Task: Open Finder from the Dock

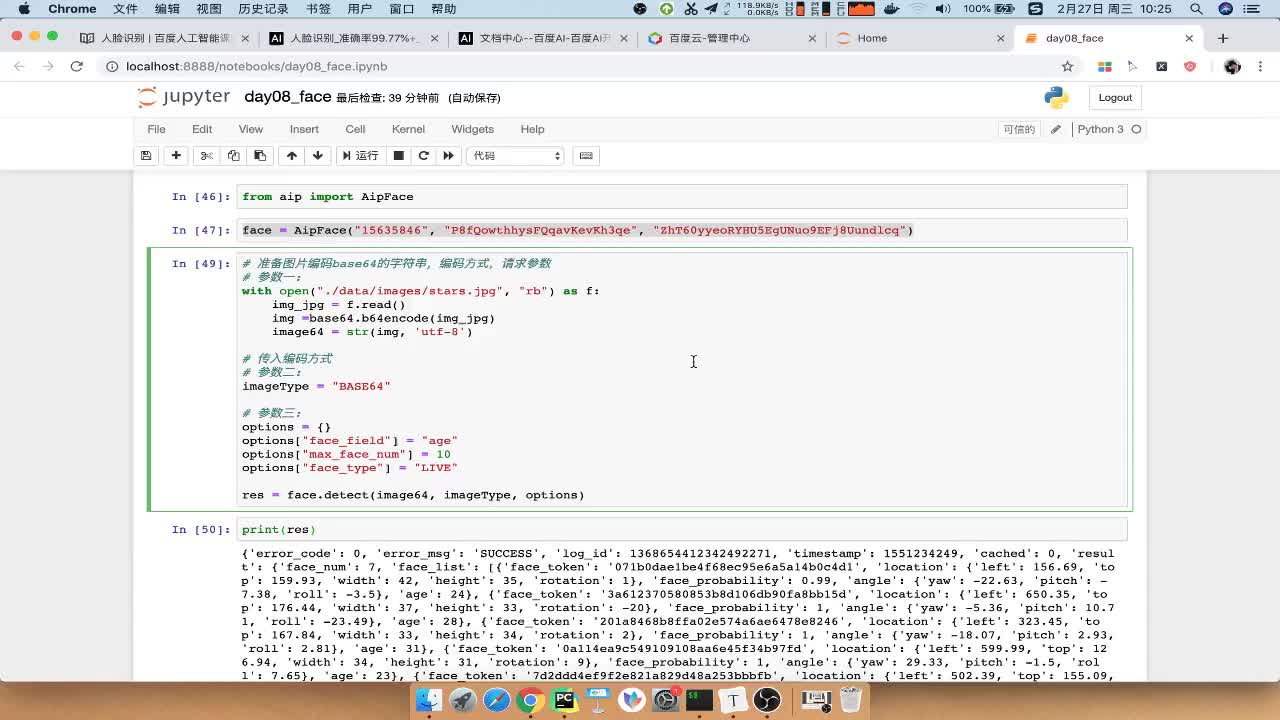Action: point(429,699)
